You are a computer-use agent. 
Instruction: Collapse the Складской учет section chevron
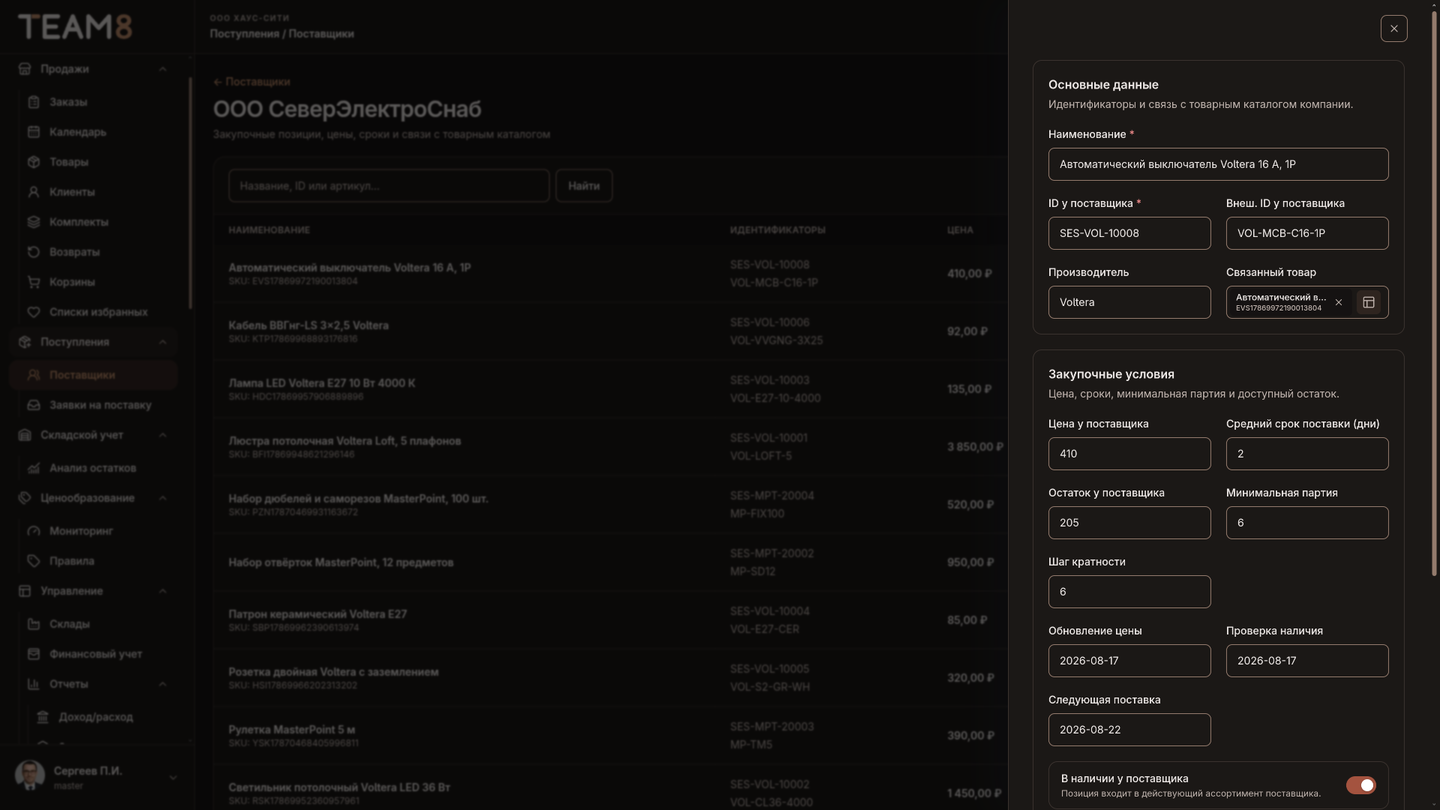click(162, 435)
